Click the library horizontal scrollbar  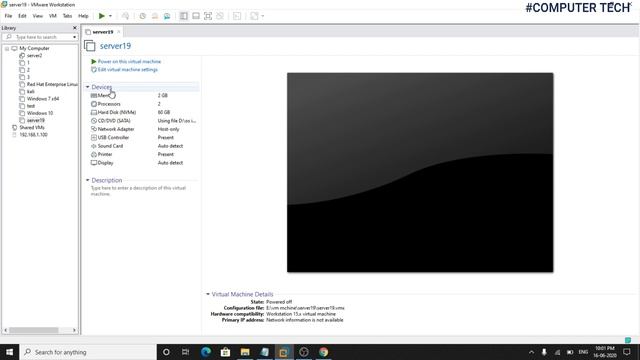pos(34,330)
